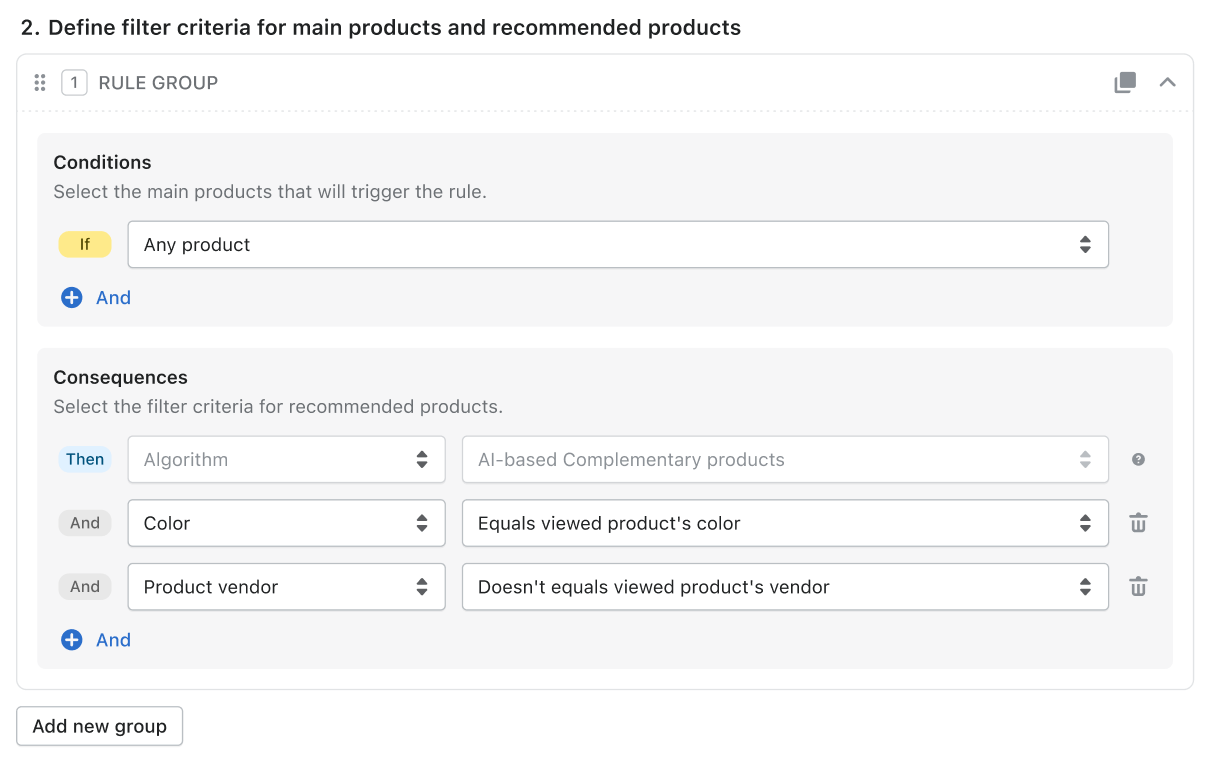The width and height of the screenshot is (1216, 774).
Task: Click the And link under Consequences
Action: tap(113, 639)
